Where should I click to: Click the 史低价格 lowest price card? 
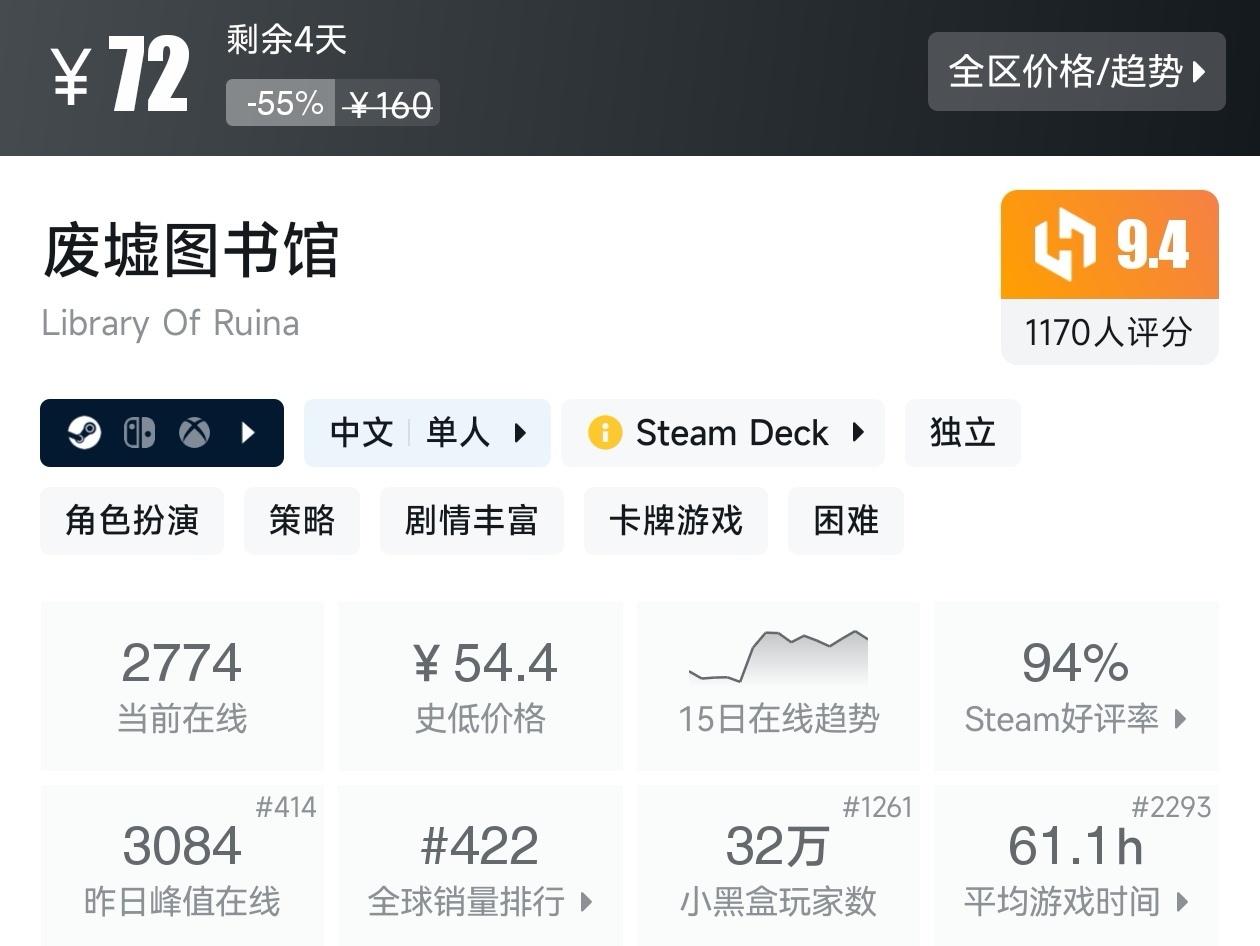point(480,685)
